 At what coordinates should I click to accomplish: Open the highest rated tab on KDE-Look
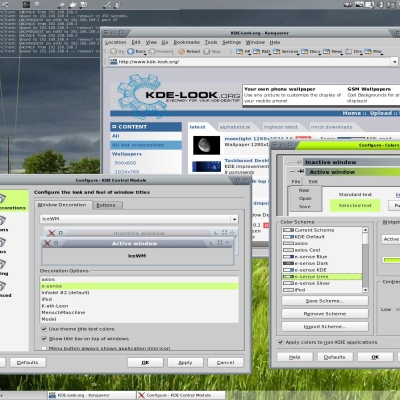click(280, 127)
